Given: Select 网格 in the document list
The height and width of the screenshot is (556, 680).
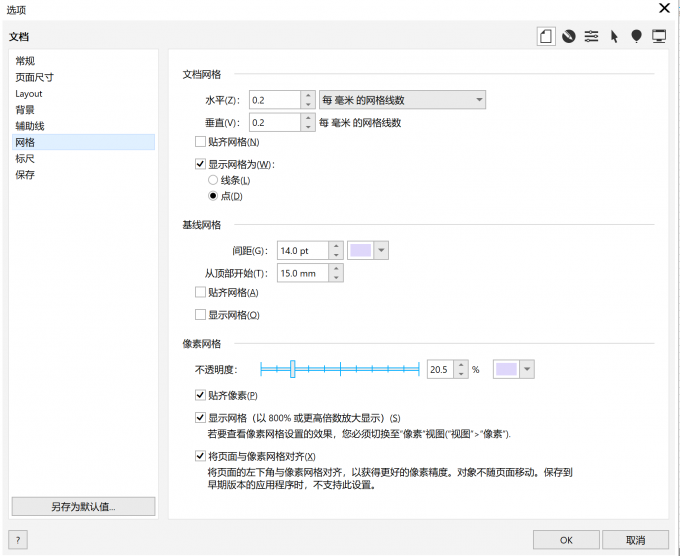Looking at the screenshot, I should [83, 142].
